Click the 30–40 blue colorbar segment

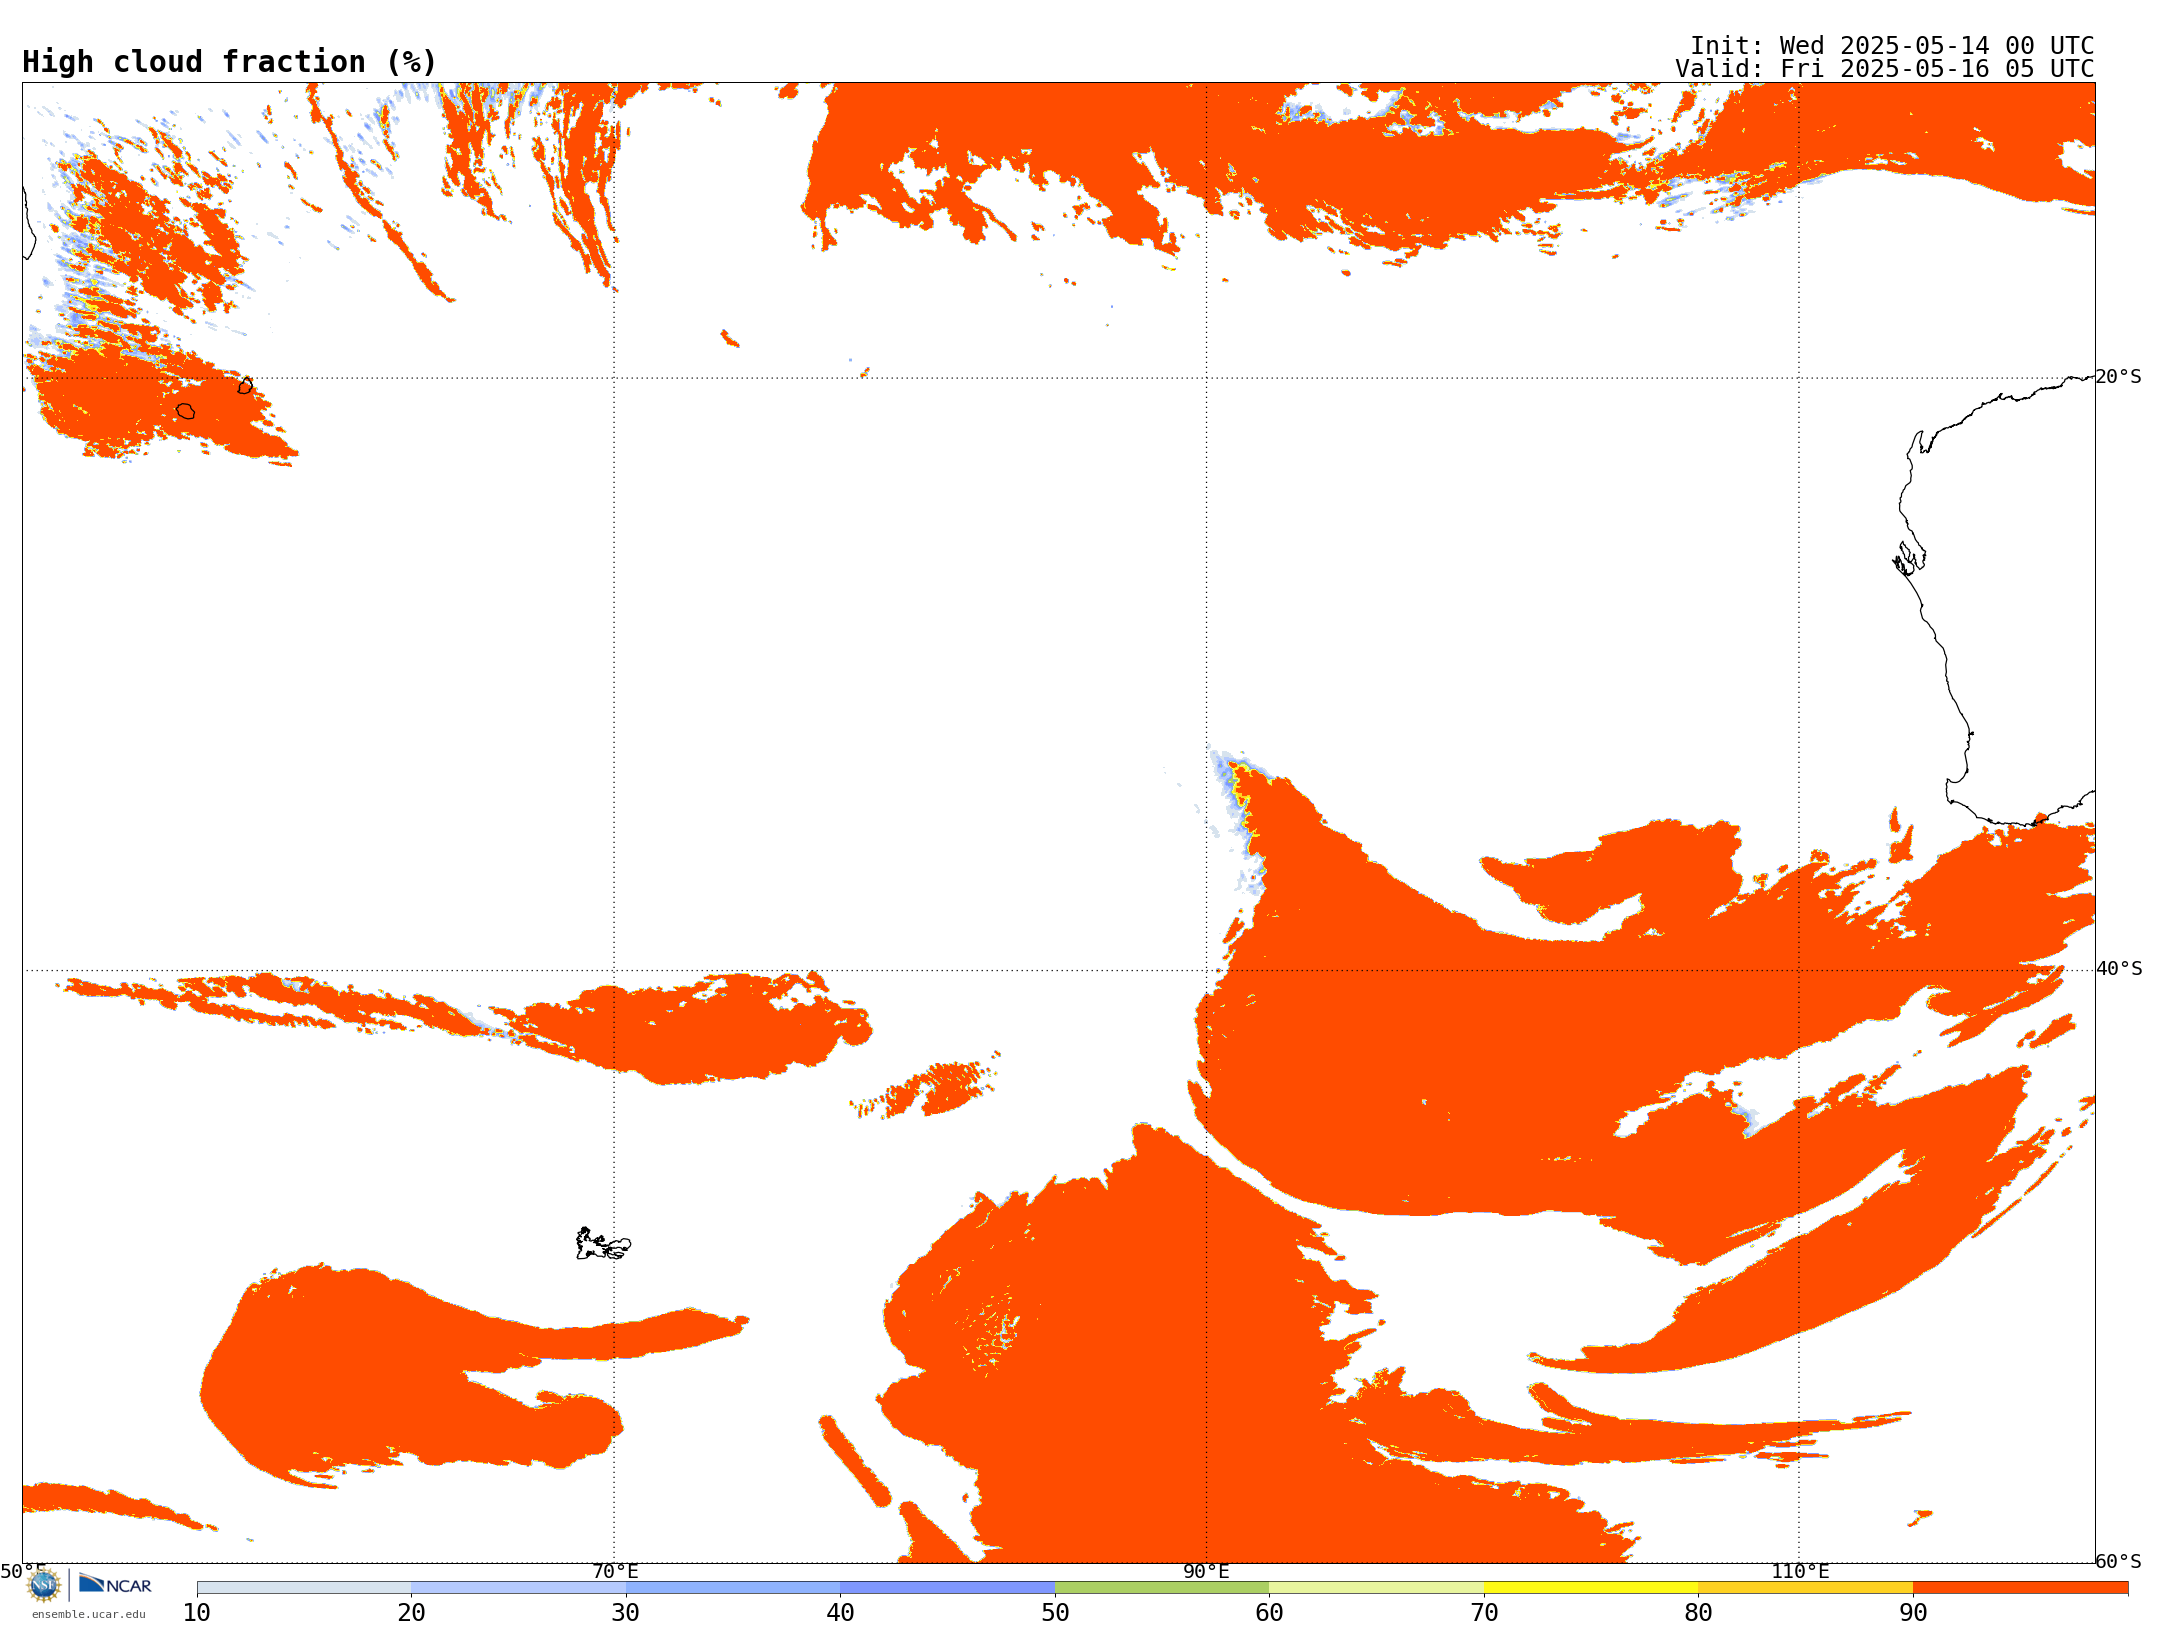(733, 1588)
